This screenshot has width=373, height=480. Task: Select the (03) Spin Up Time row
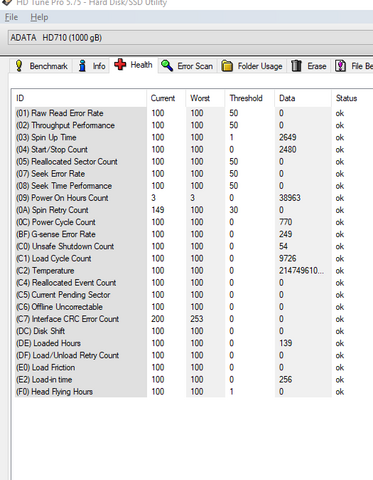pyautogui.click(x=193, y=137)
